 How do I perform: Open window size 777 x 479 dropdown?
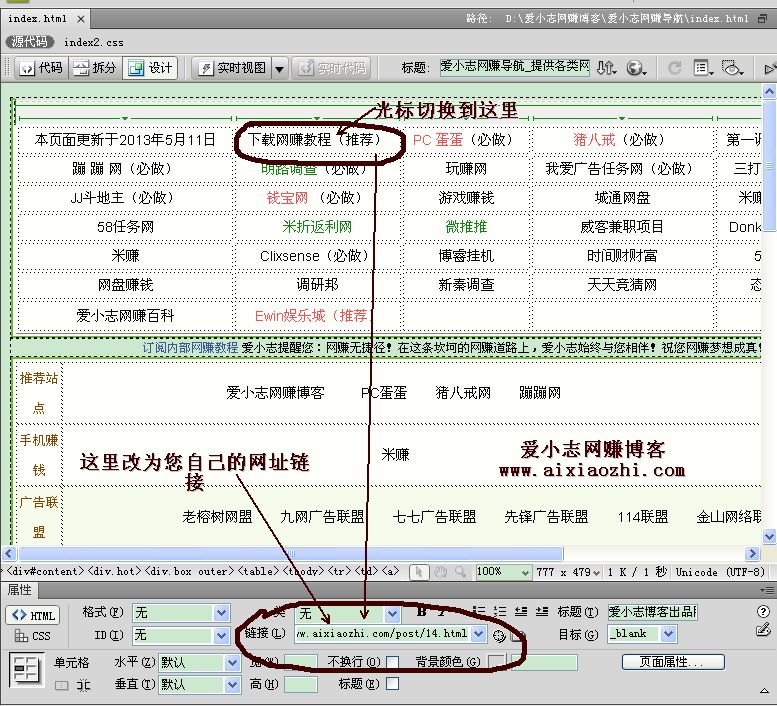point(568,572)
